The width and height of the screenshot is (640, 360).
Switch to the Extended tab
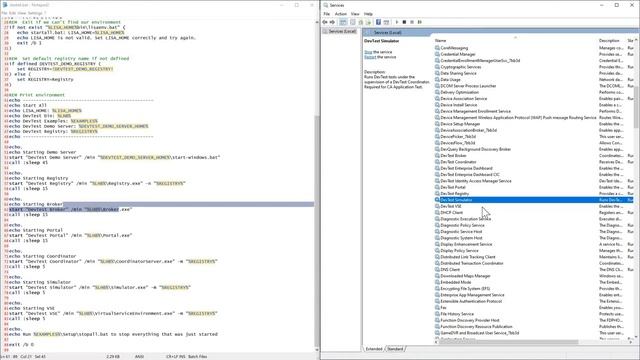click(374, 349)
